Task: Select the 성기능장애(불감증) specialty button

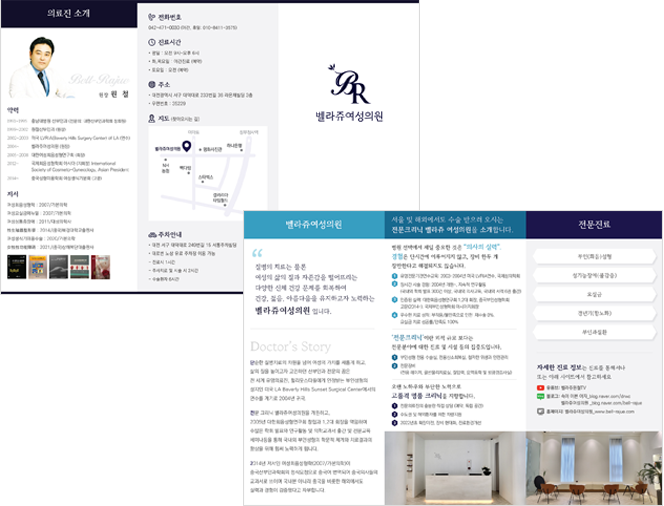Action: point(595,275)
